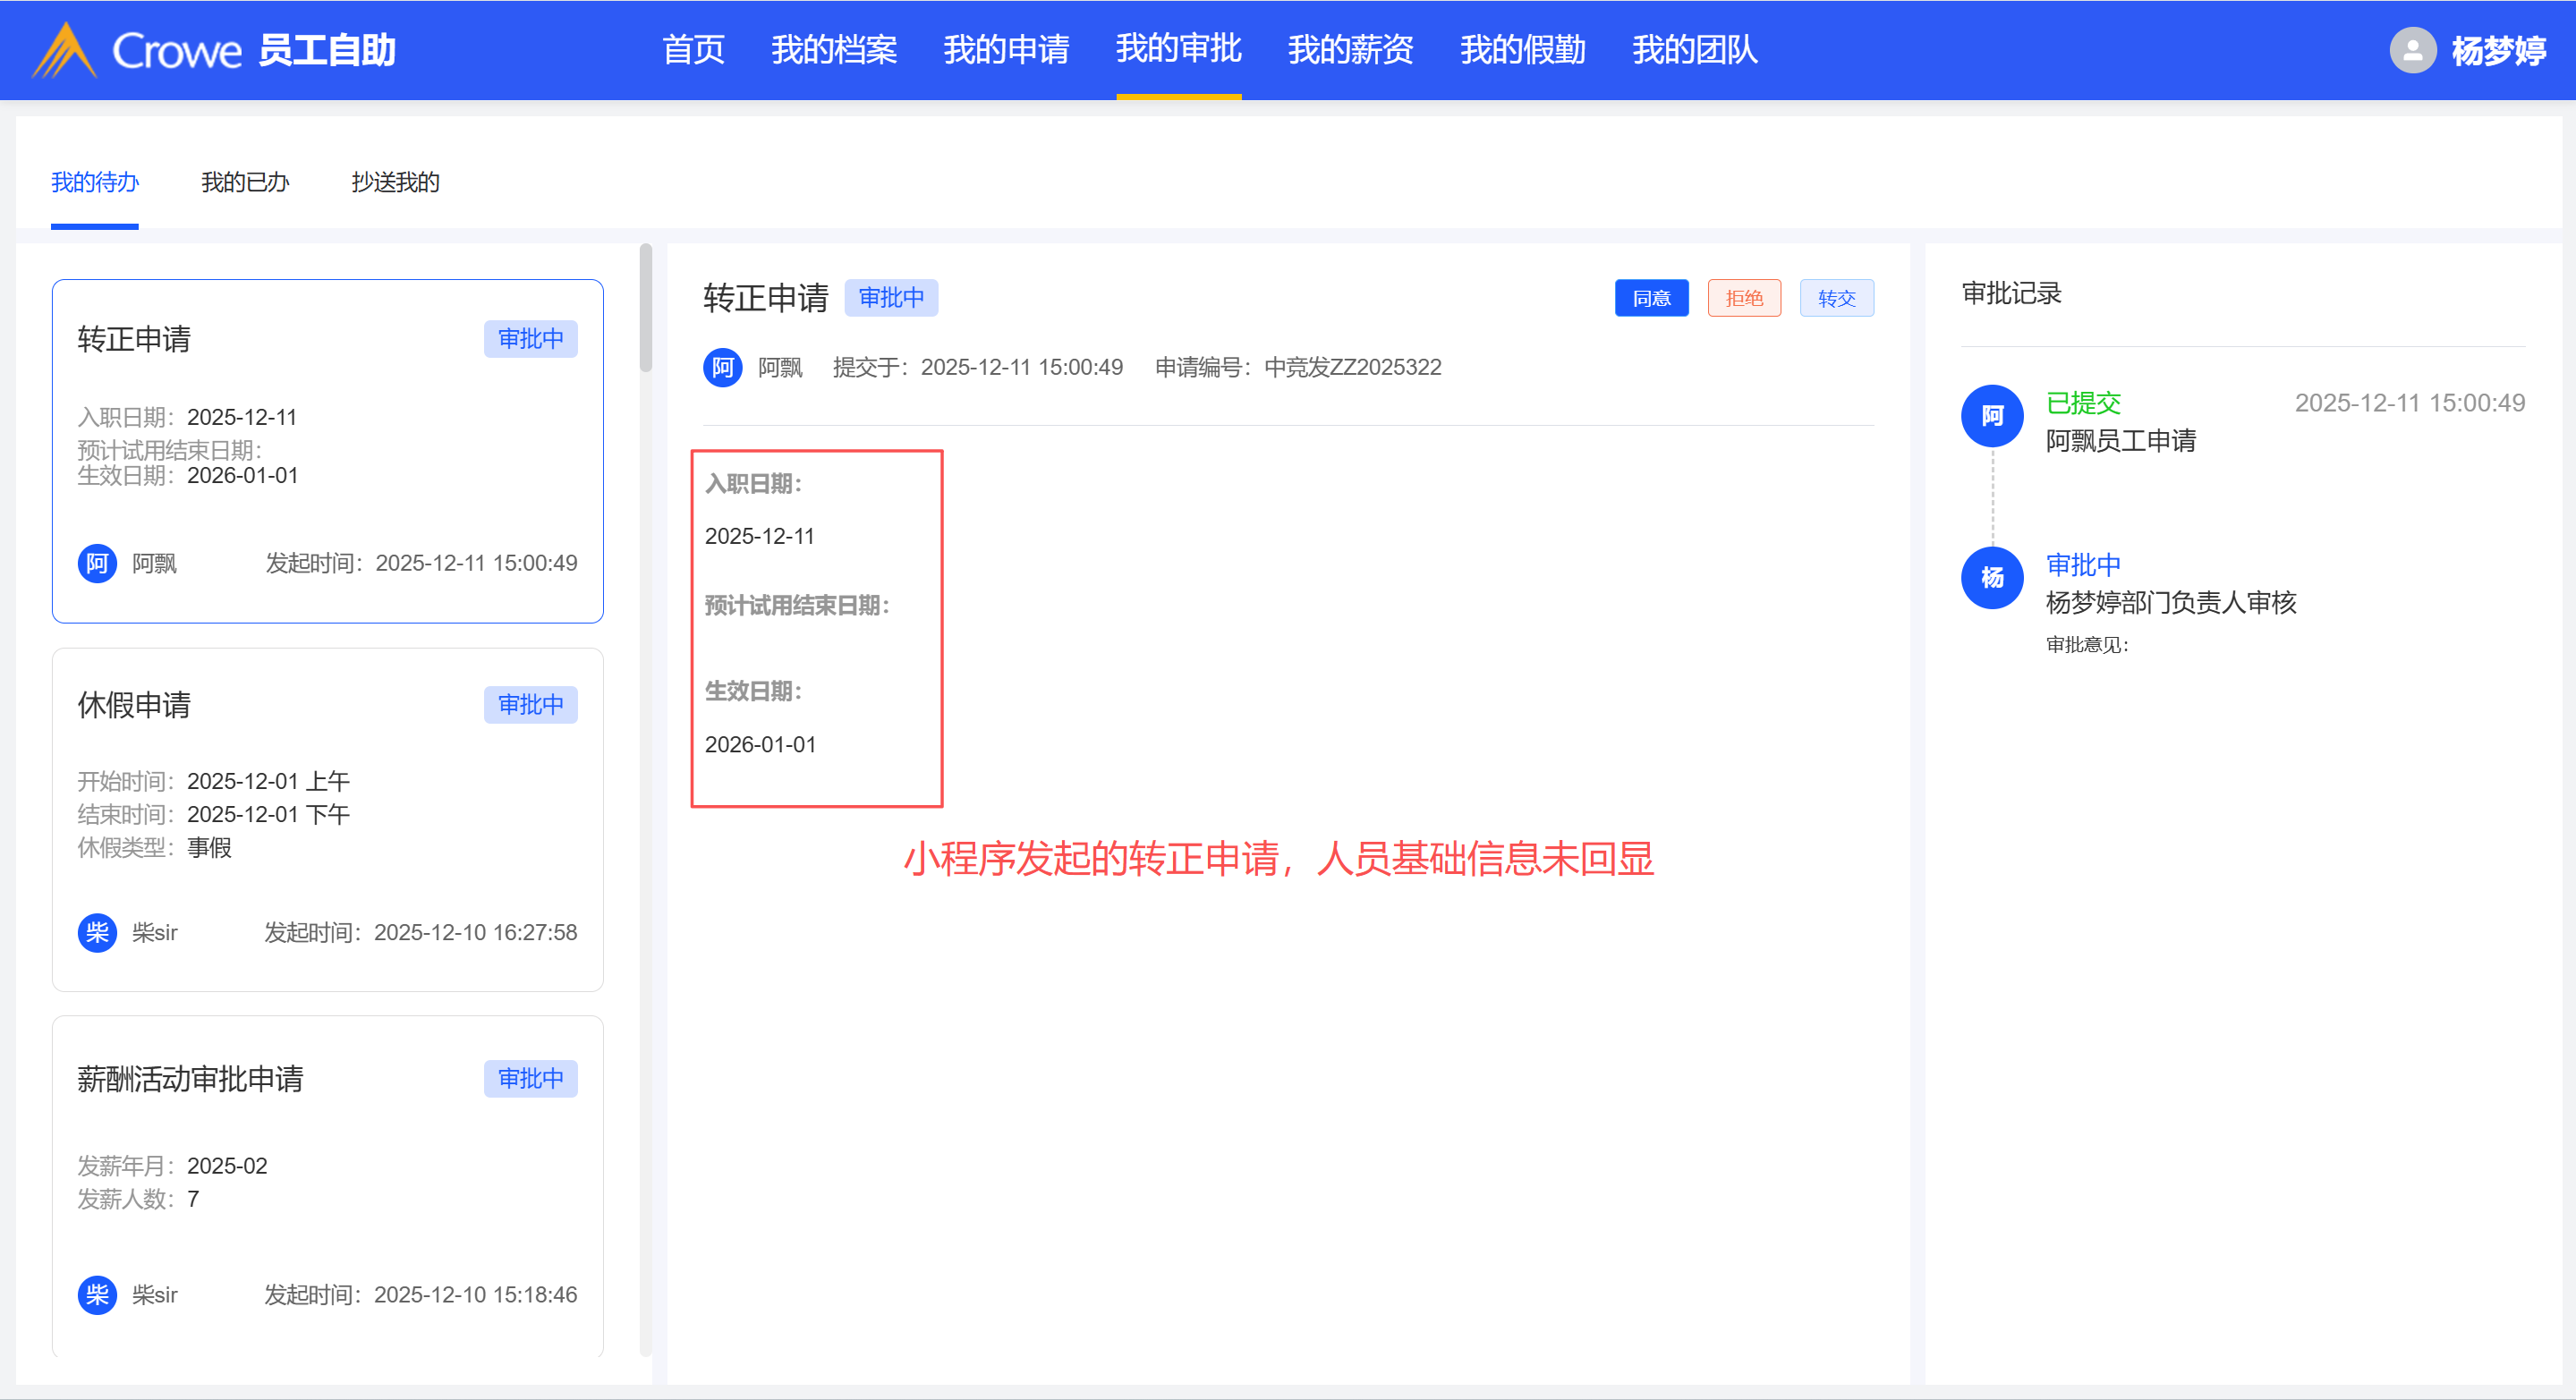Click 柴sir avatar in 薪酬活动审批申请 card
Viewport: 2576px width, 1400px height.
tap(97, 1294)
